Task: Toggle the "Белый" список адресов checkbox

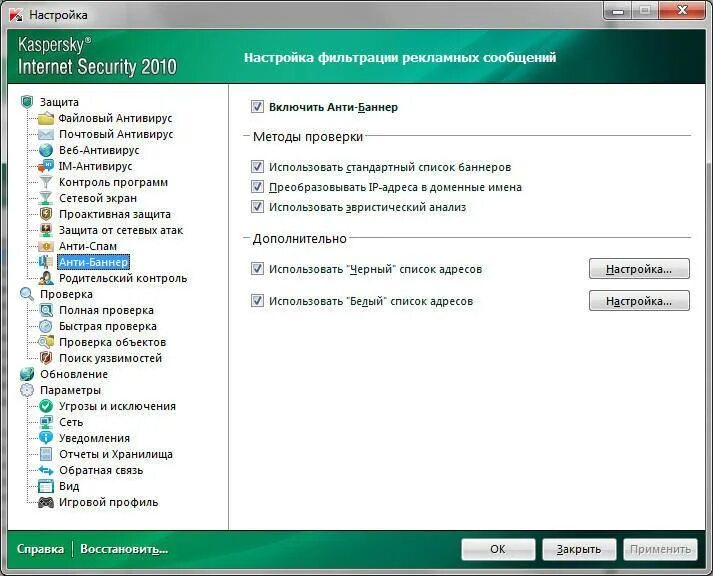Action: (x=257, y=301)
